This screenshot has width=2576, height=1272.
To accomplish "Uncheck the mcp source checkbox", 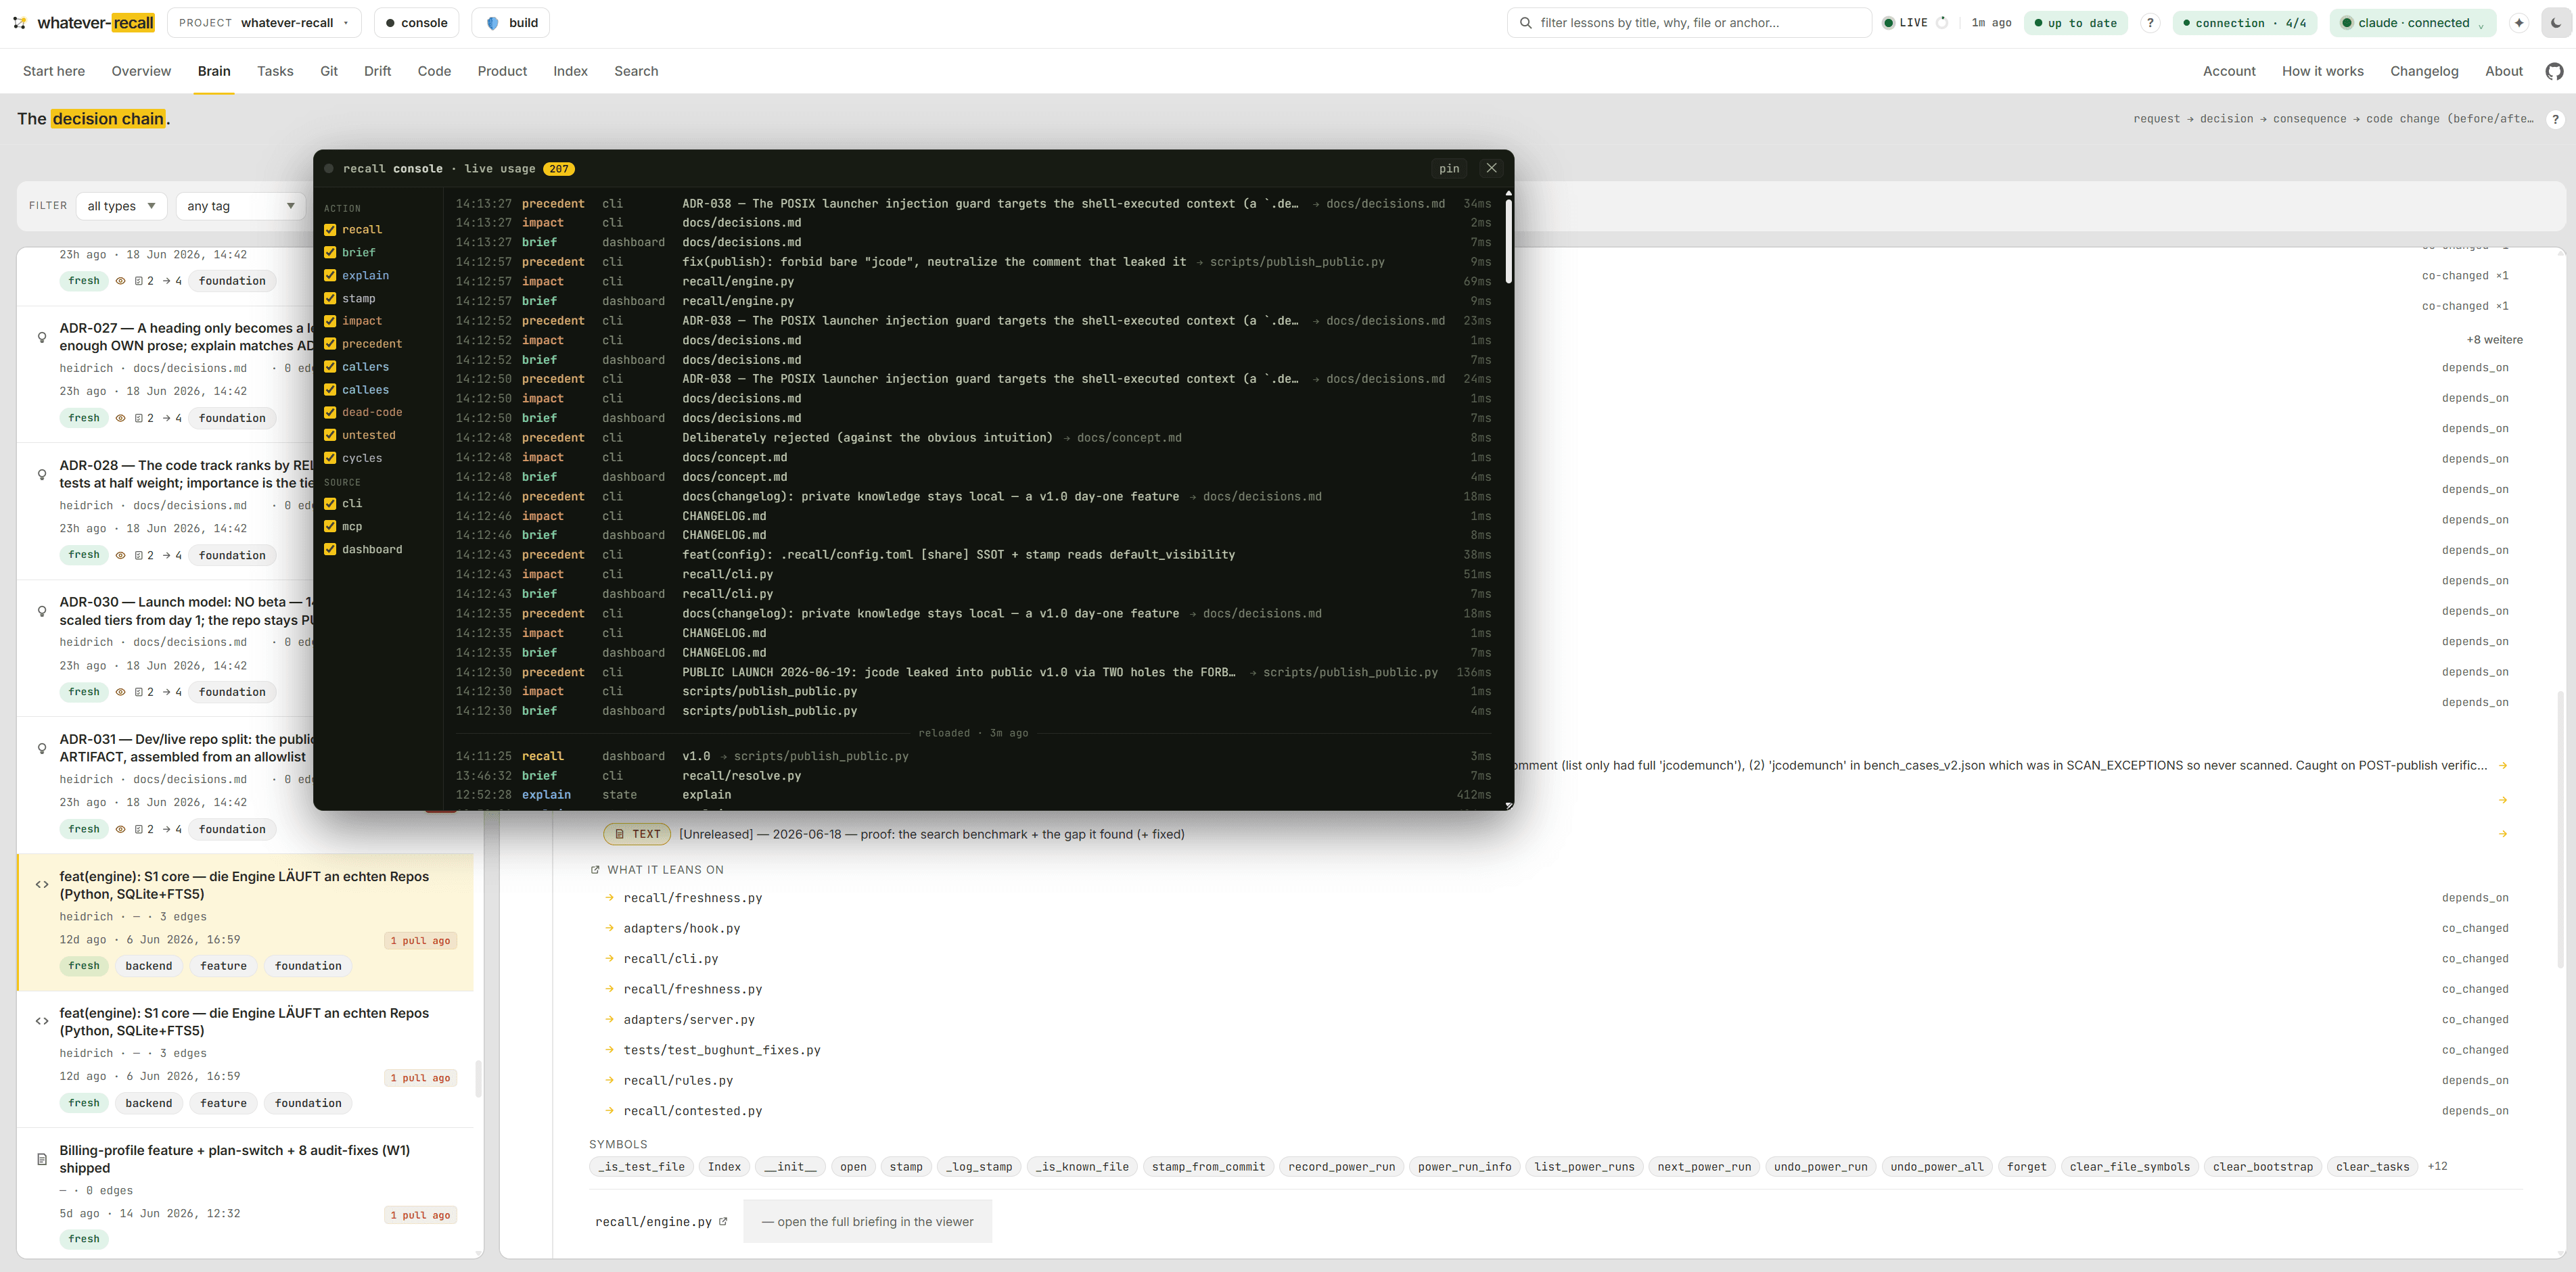I will 330,527.
